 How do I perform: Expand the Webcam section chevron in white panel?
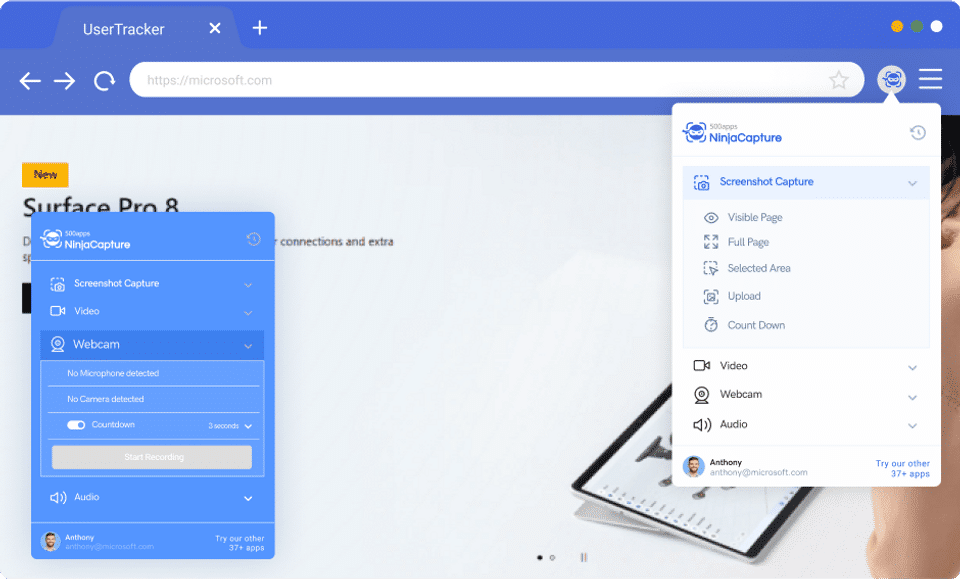point(912,398)
